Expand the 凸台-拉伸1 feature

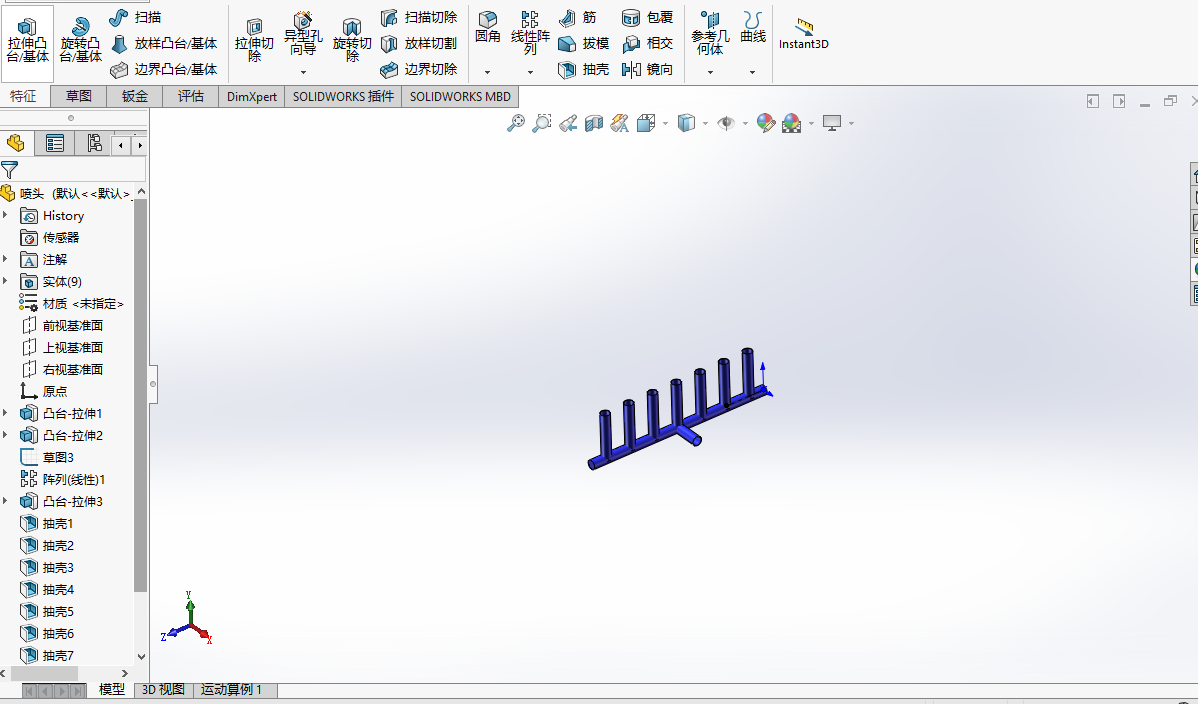coord(6,414)
